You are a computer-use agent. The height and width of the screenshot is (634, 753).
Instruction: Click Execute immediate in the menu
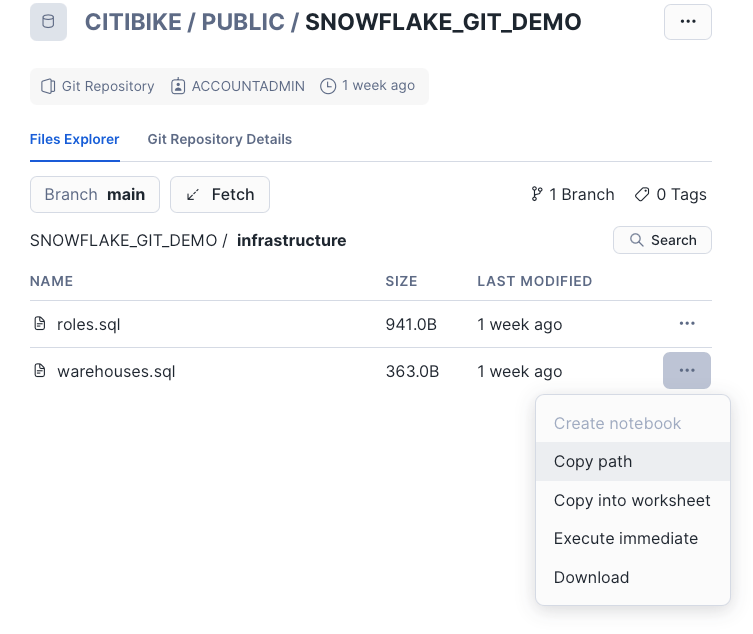point(626,538)
